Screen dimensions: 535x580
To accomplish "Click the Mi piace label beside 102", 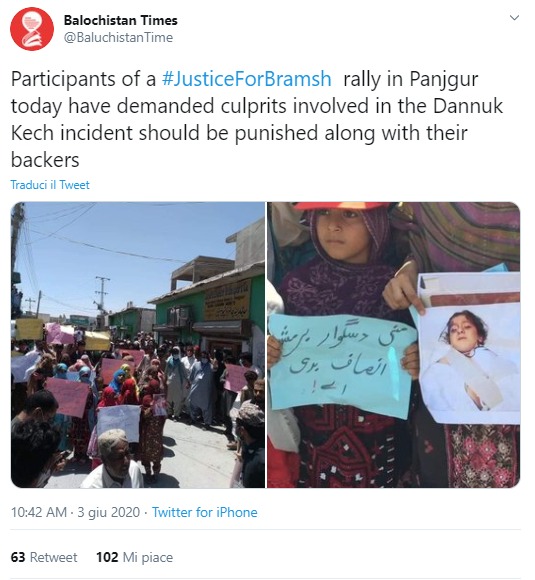I will click(148, 557).
